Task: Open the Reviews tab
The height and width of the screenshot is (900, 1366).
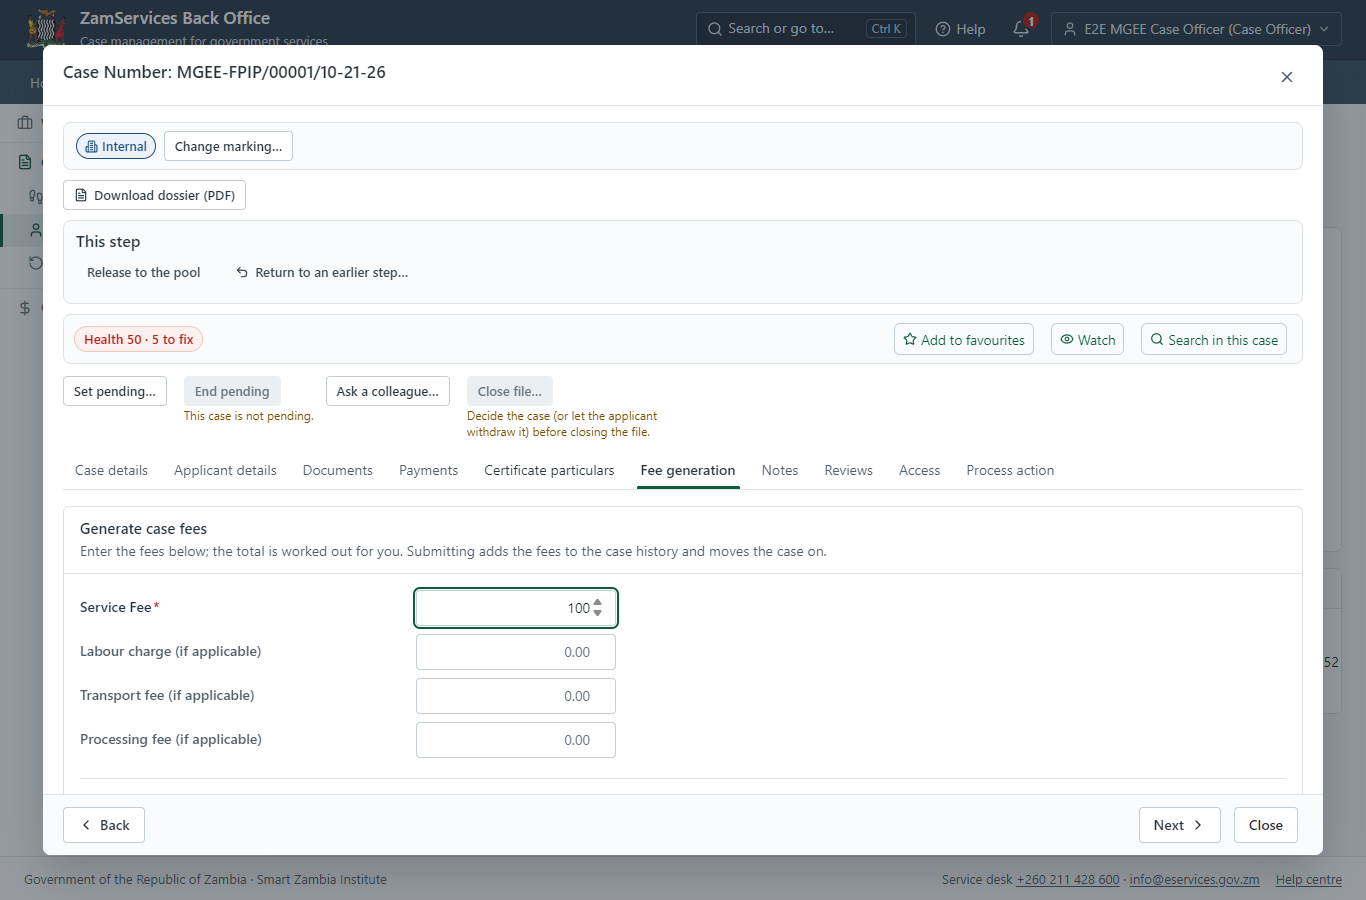Action: [848, 470]
